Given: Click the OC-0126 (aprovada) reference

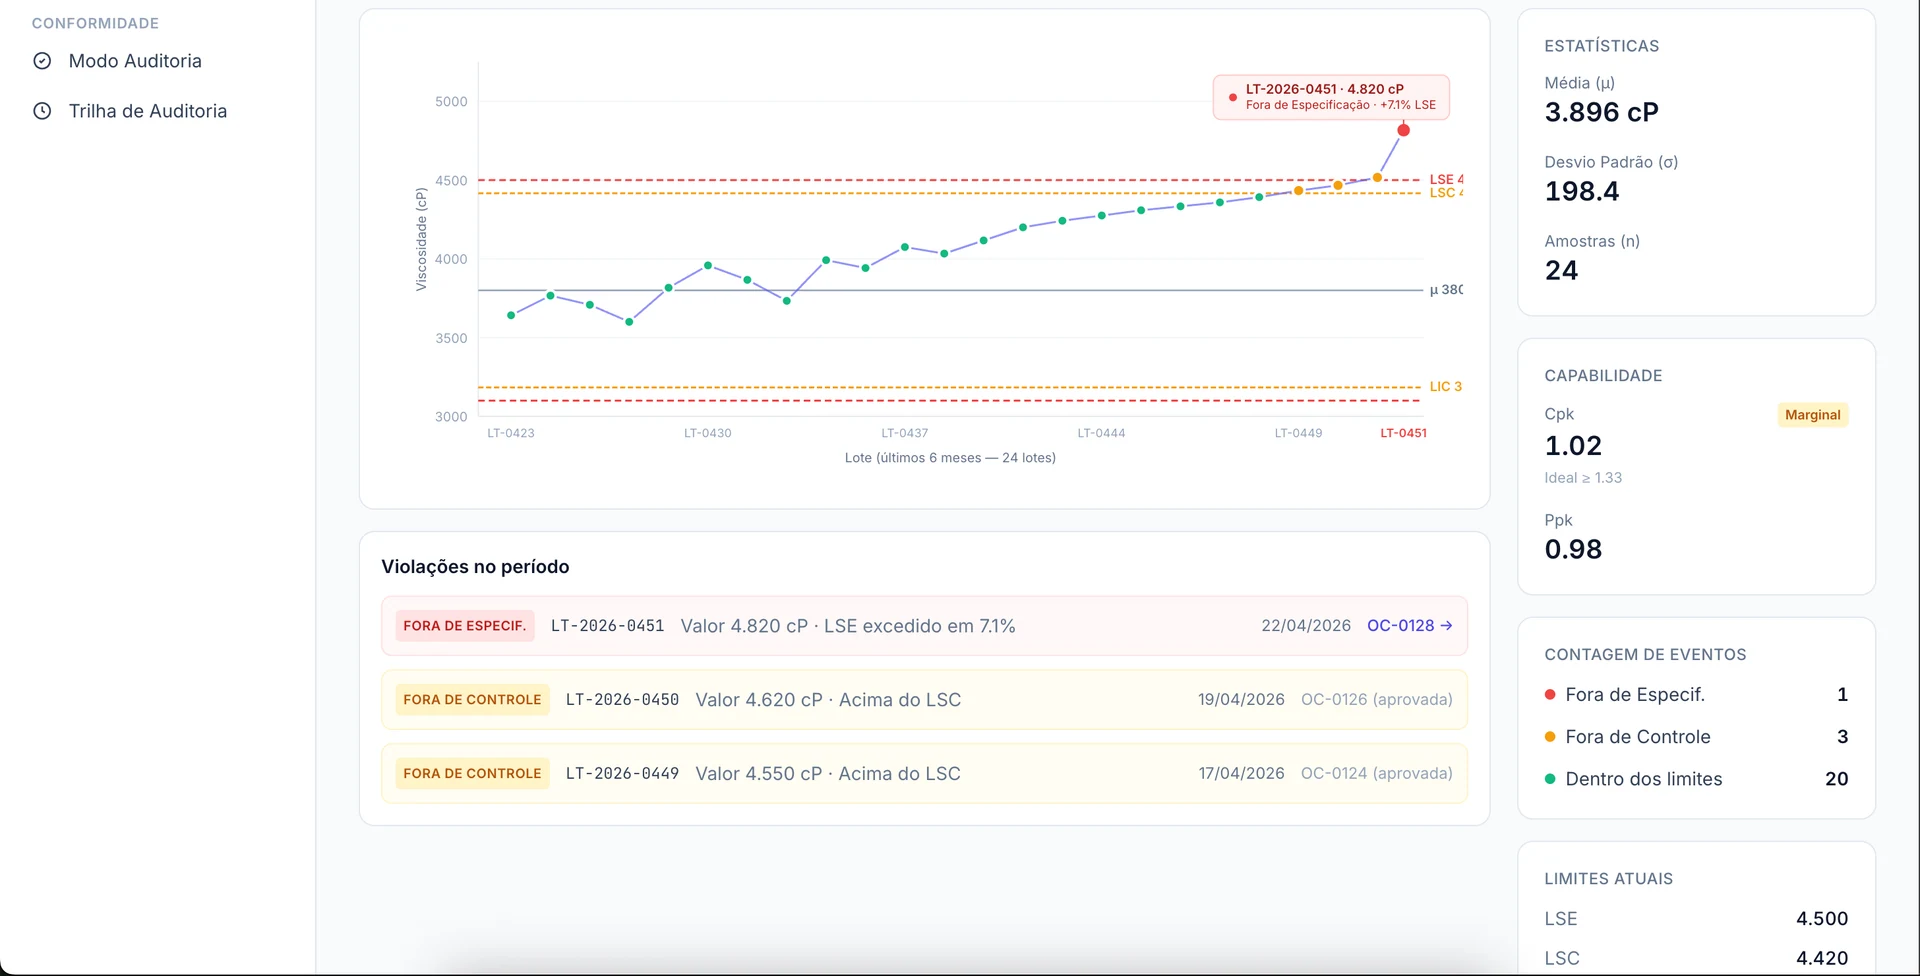Looking at the screenshot, I should [x=1376, y=700].
